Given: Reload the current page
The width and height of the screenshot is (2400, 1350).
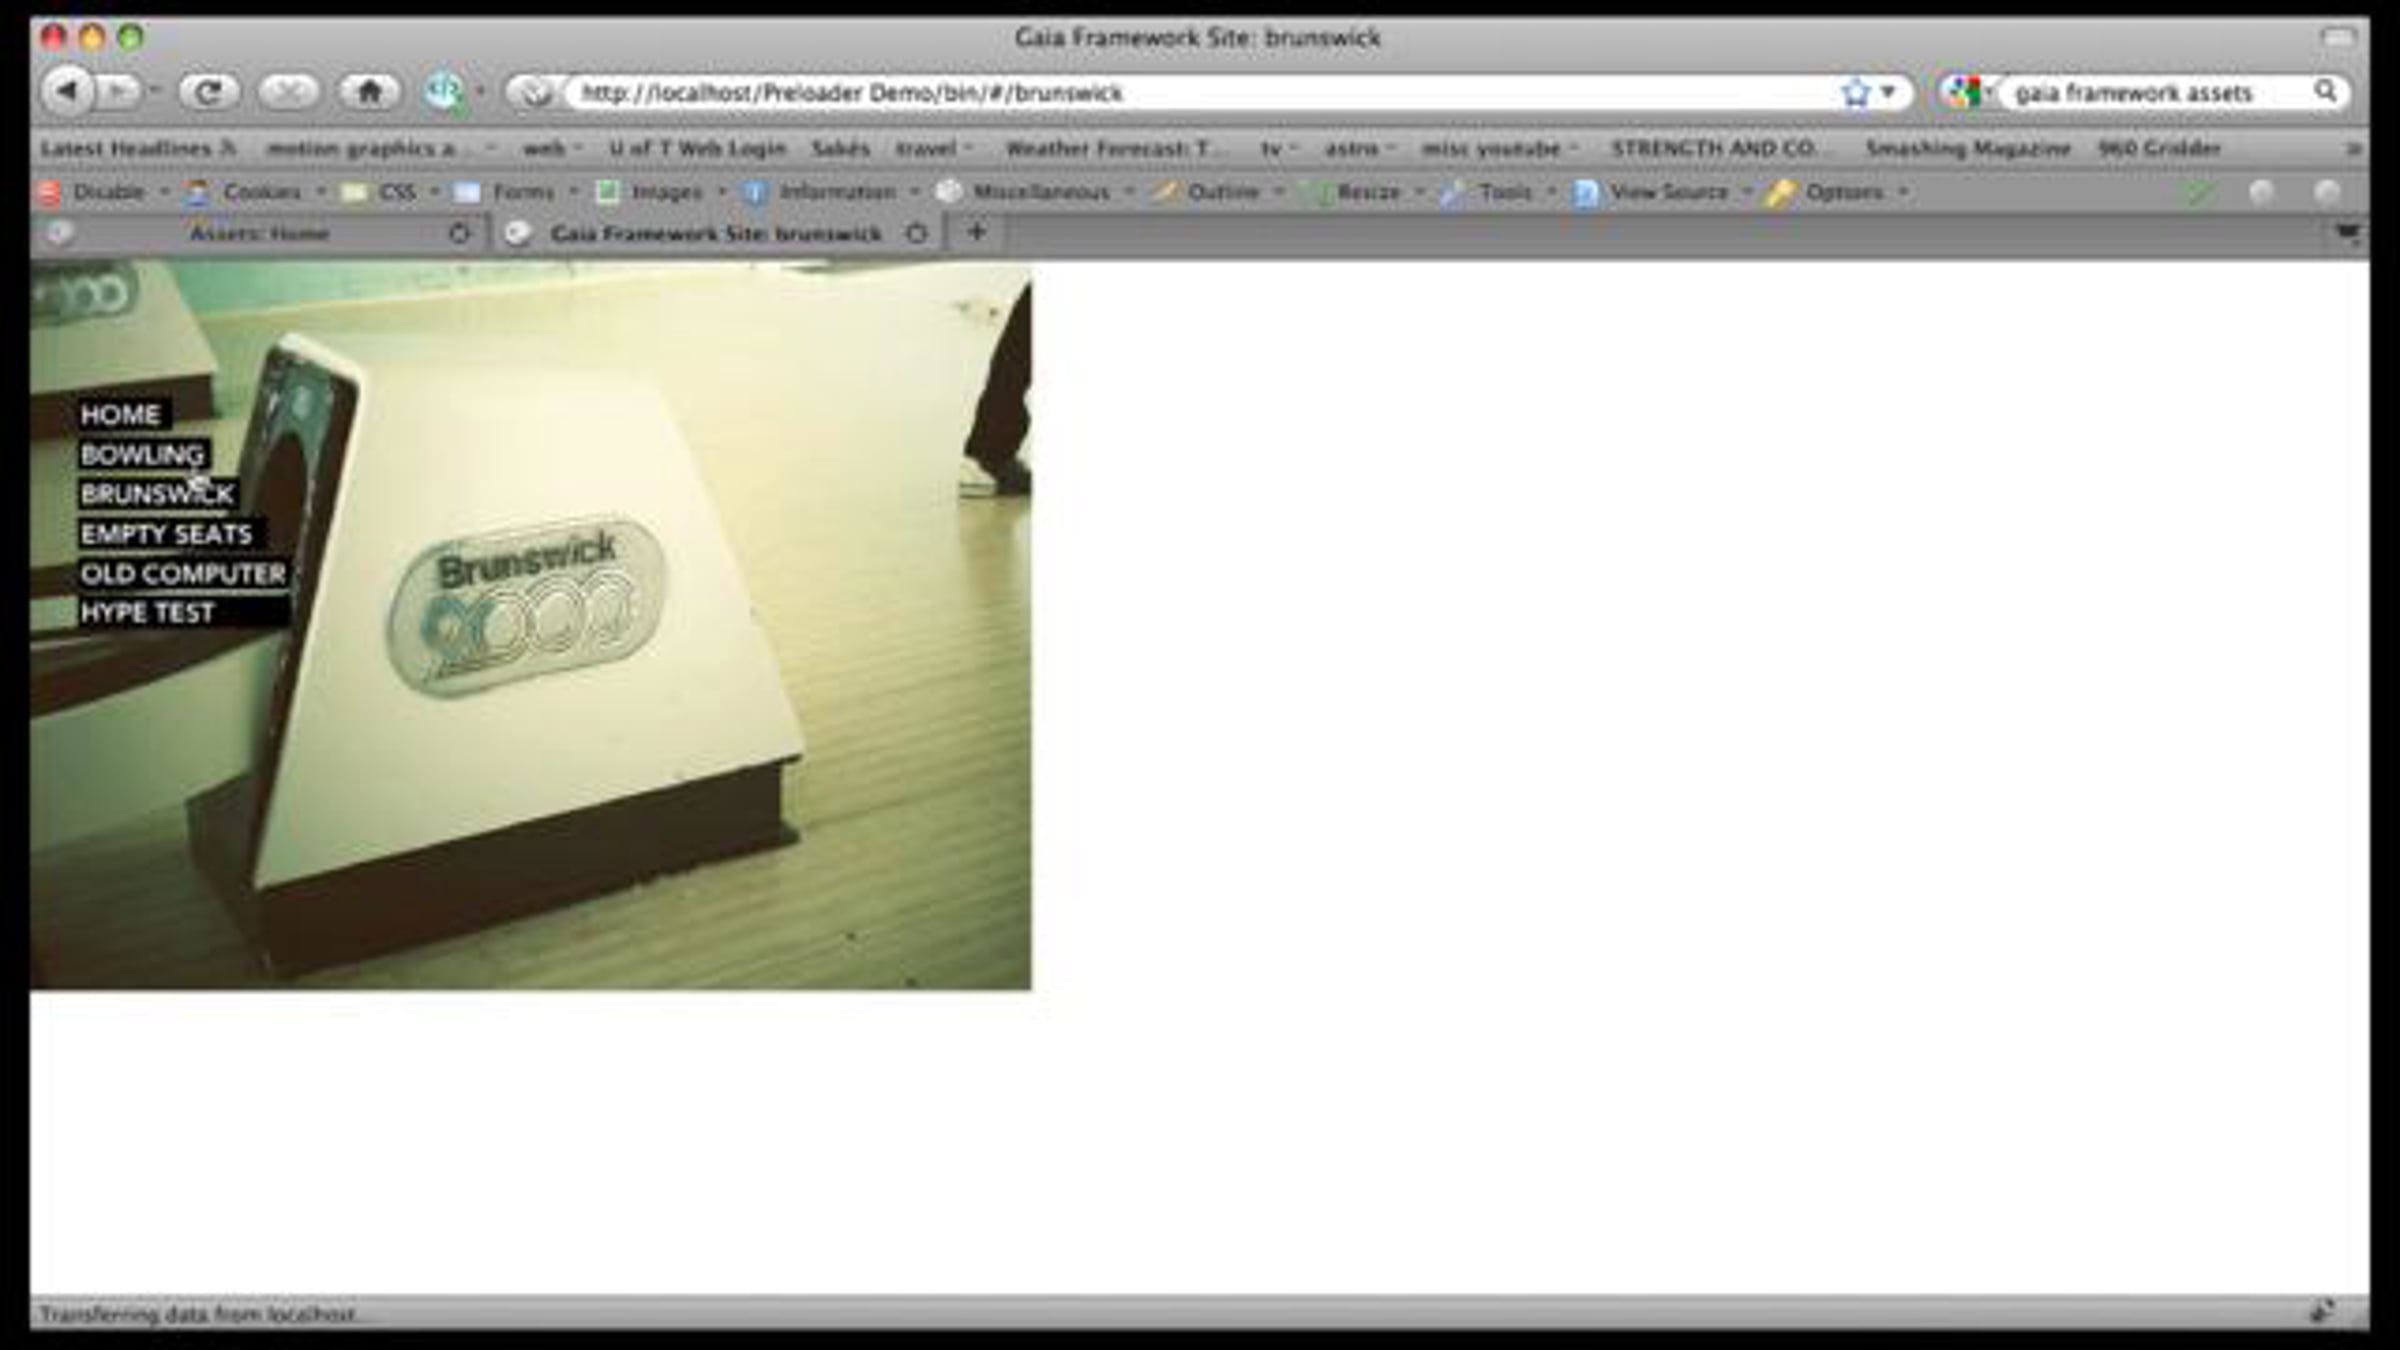Looking at the screenshot, I should click(x=208, y=92).
